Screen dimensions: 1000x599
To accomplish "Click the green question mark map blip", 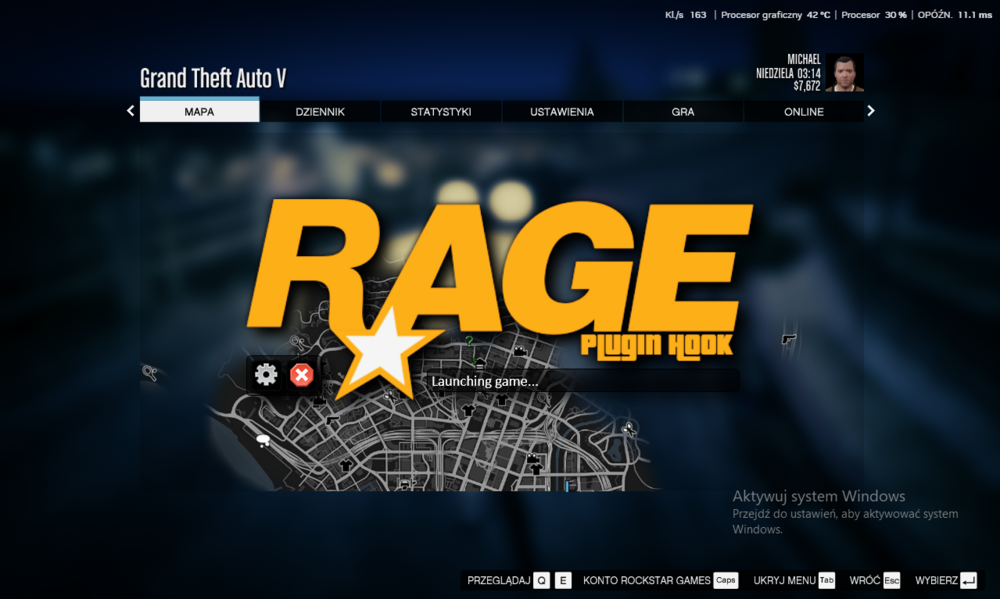I will pos(469,341).
